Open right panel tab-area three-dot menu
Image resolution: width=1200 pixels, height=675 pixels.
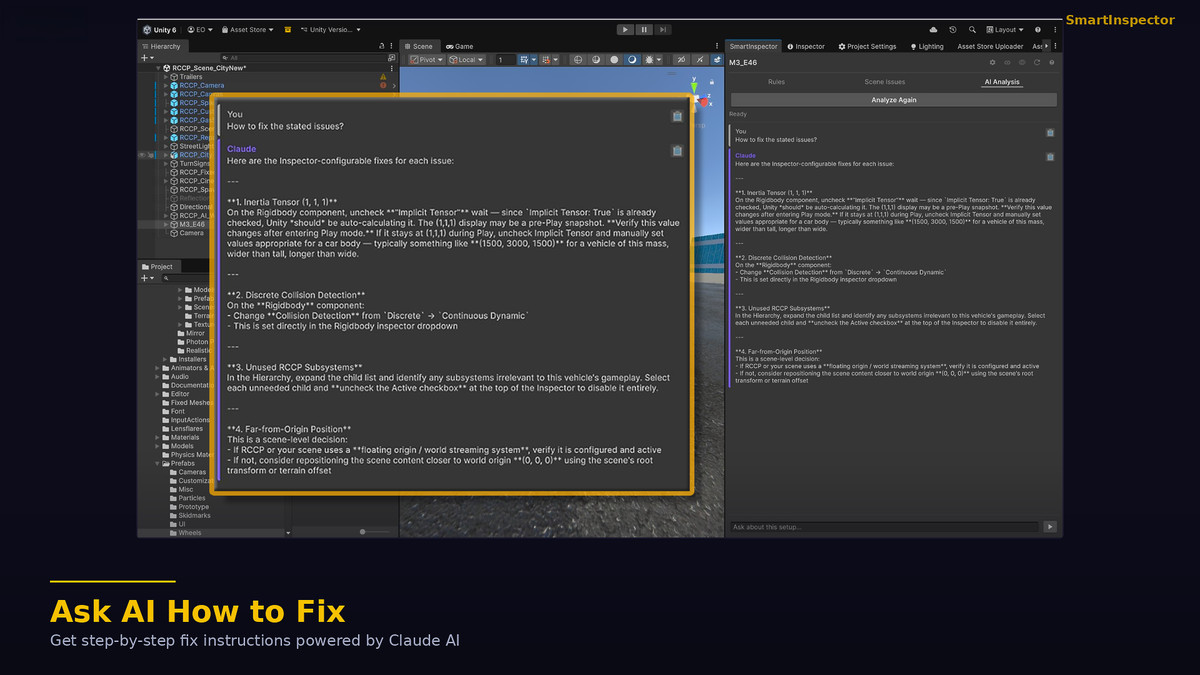tap(1053, 46)
